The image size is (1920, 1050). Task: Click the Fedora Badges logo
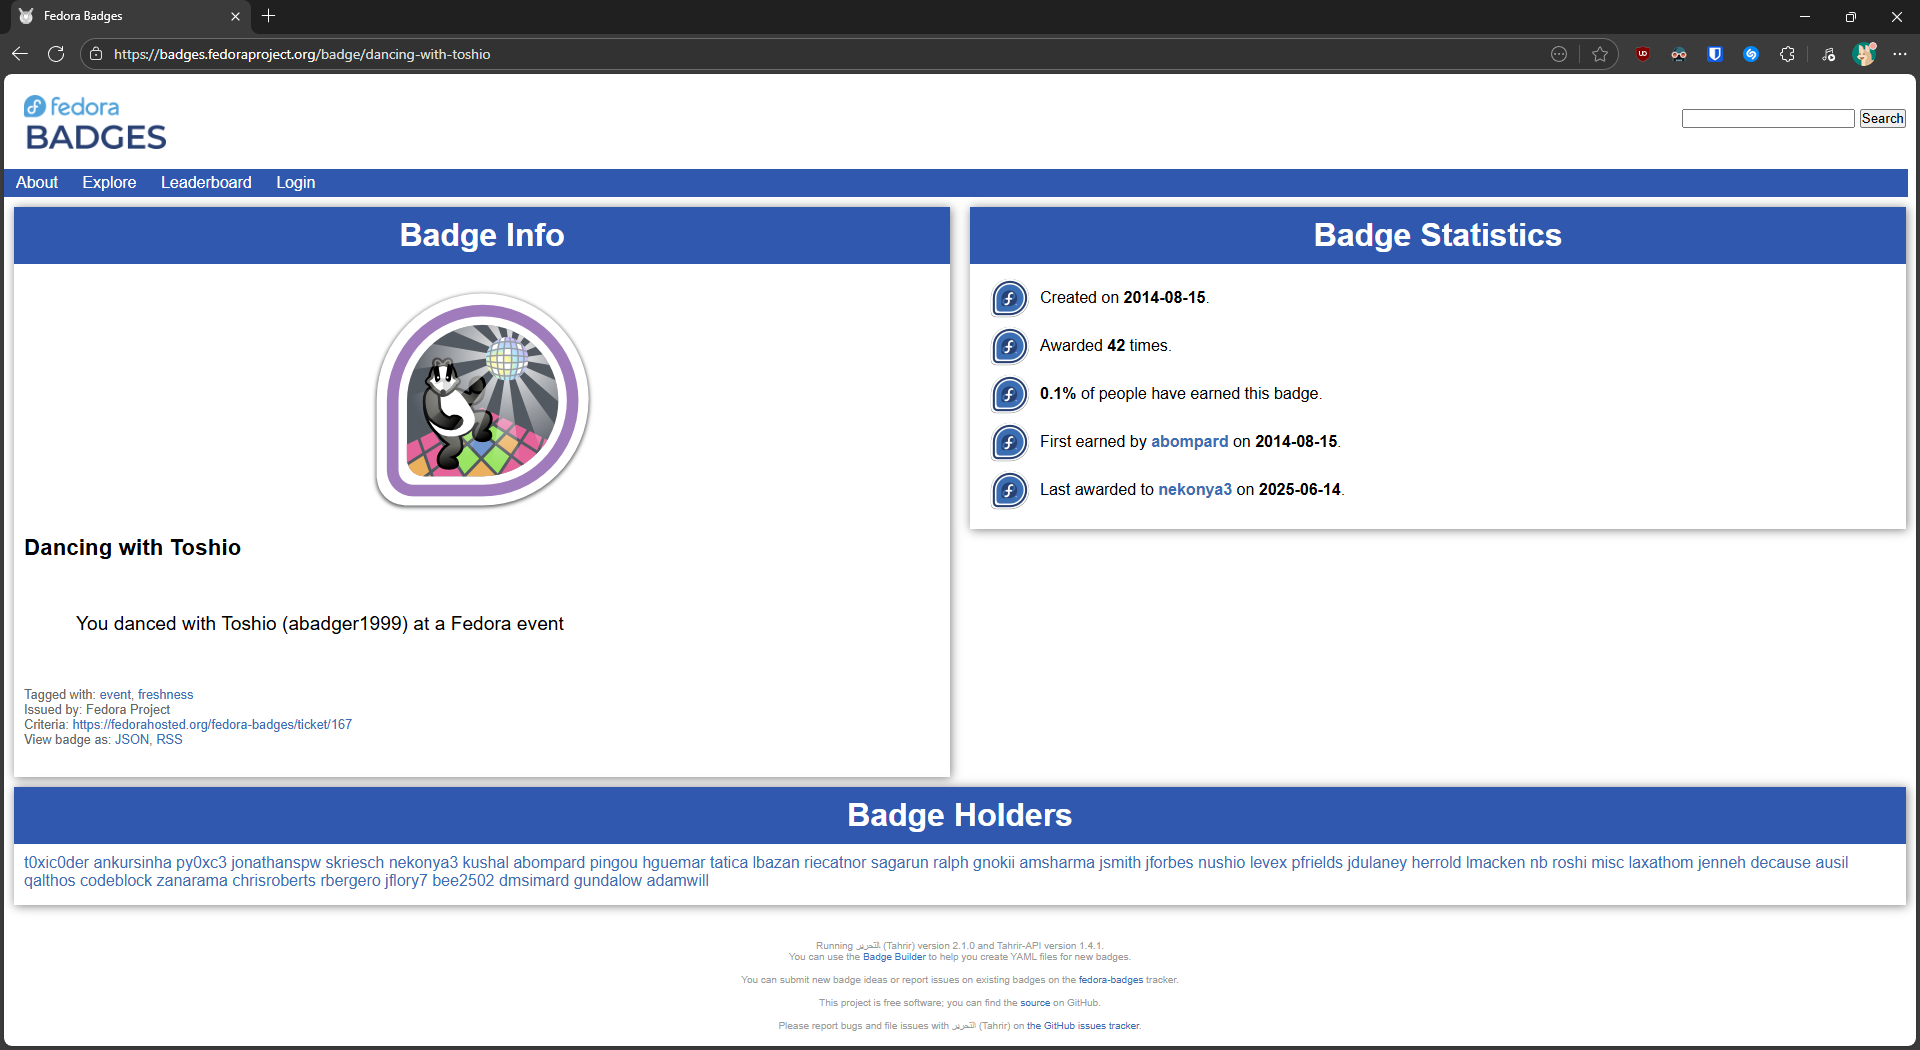click(95, 123)
